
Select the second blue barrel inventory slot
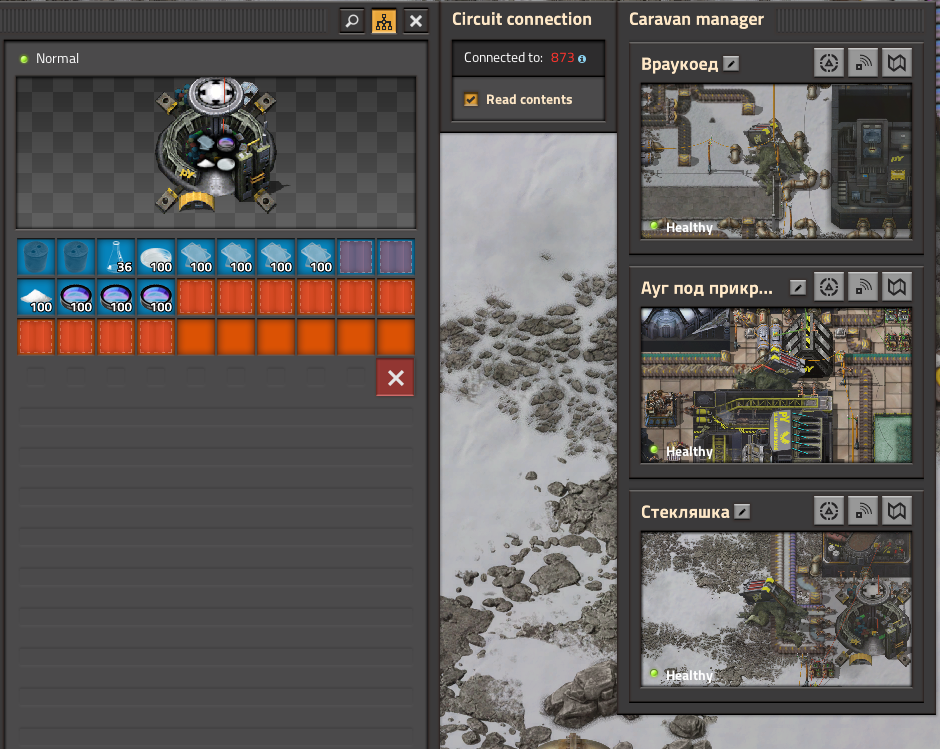point(76,257)
